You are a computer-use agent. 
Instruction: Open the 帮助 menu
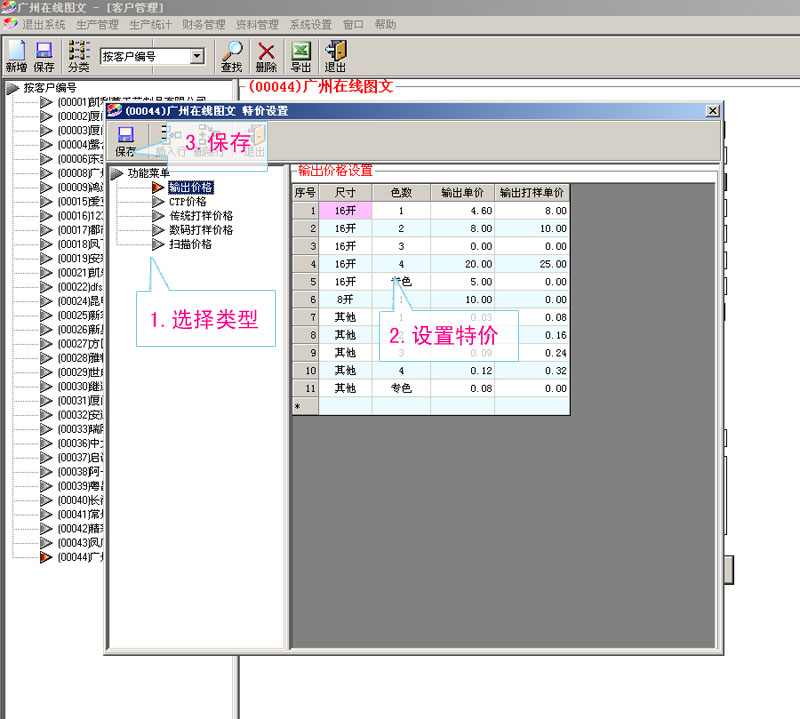tap(385, 24)
